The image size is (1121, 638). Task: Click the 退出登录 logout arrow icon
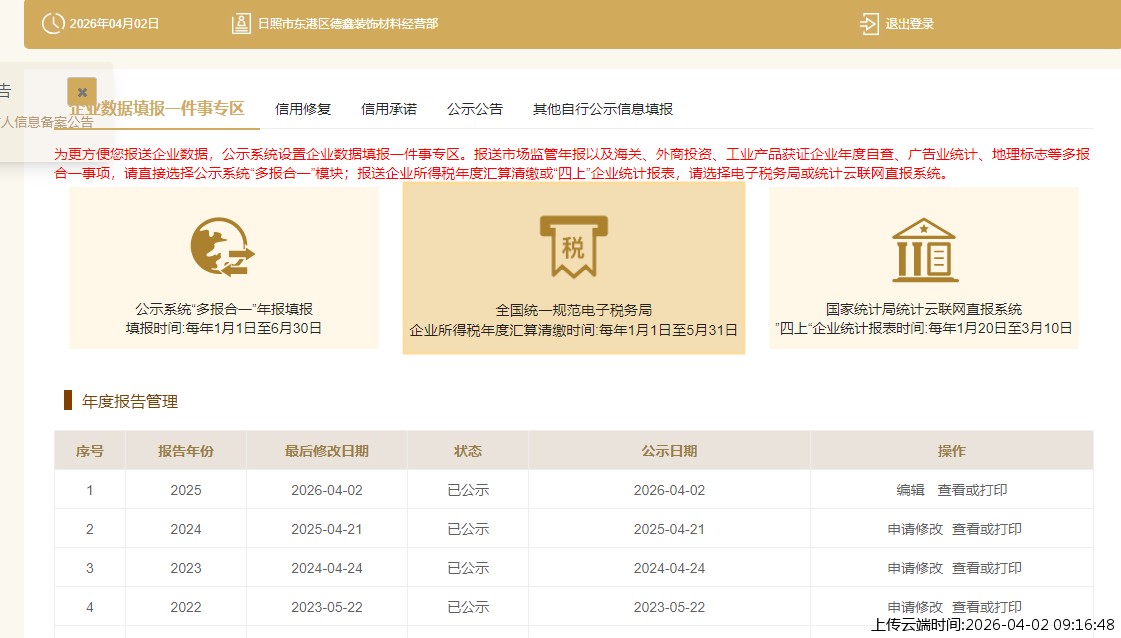[x=868, y=23]
